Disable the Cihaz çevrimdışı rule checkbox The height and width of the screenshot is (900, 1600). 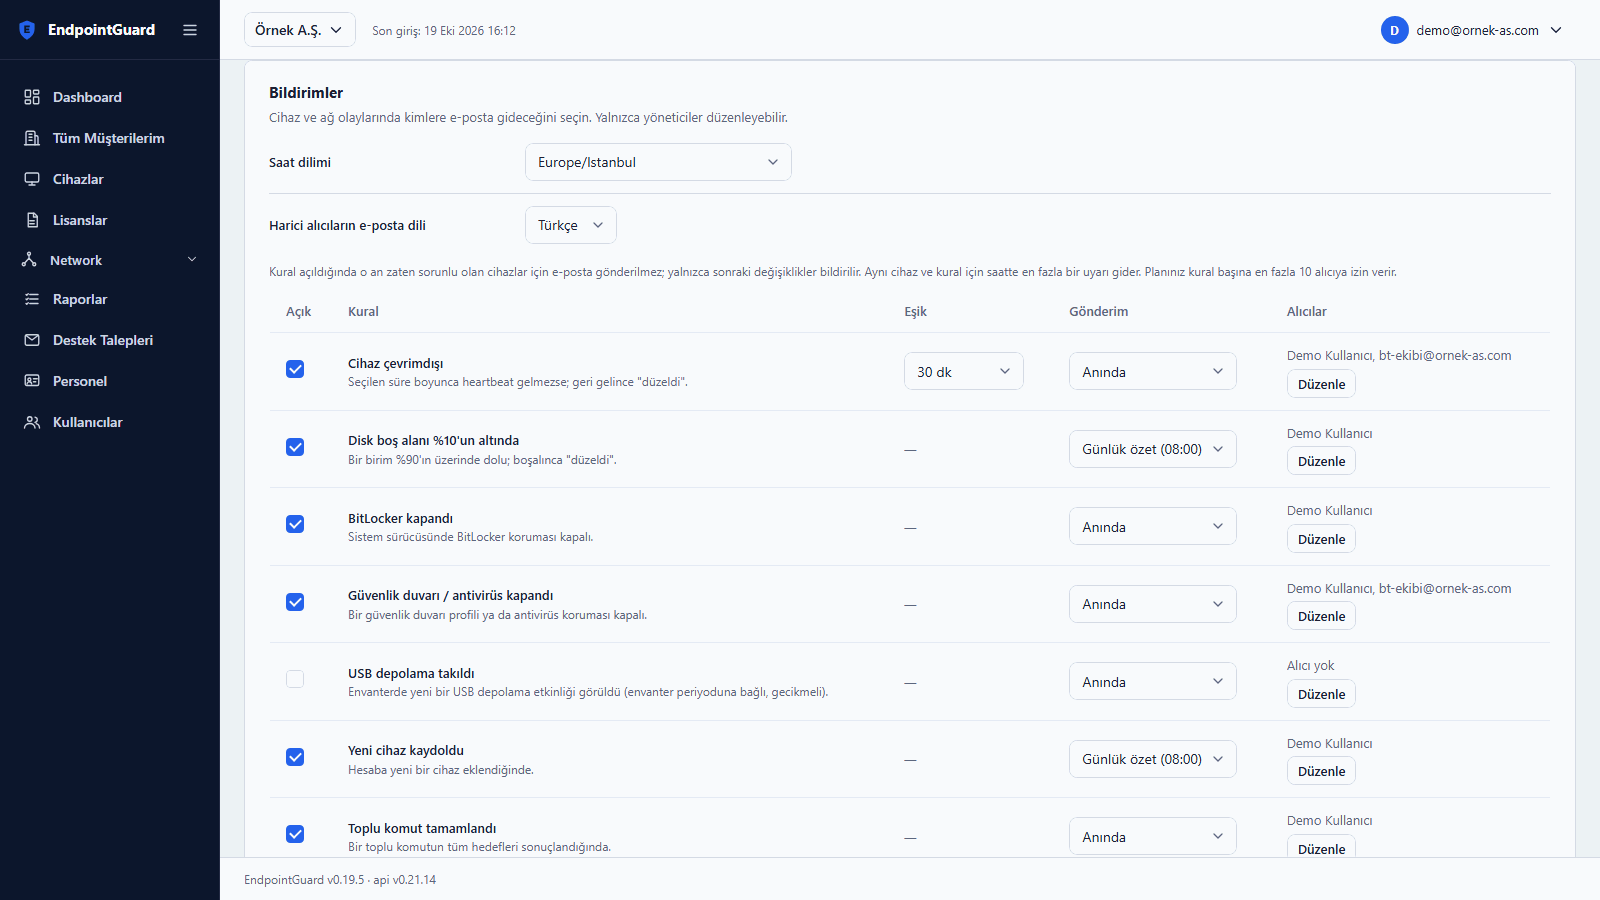295,369
